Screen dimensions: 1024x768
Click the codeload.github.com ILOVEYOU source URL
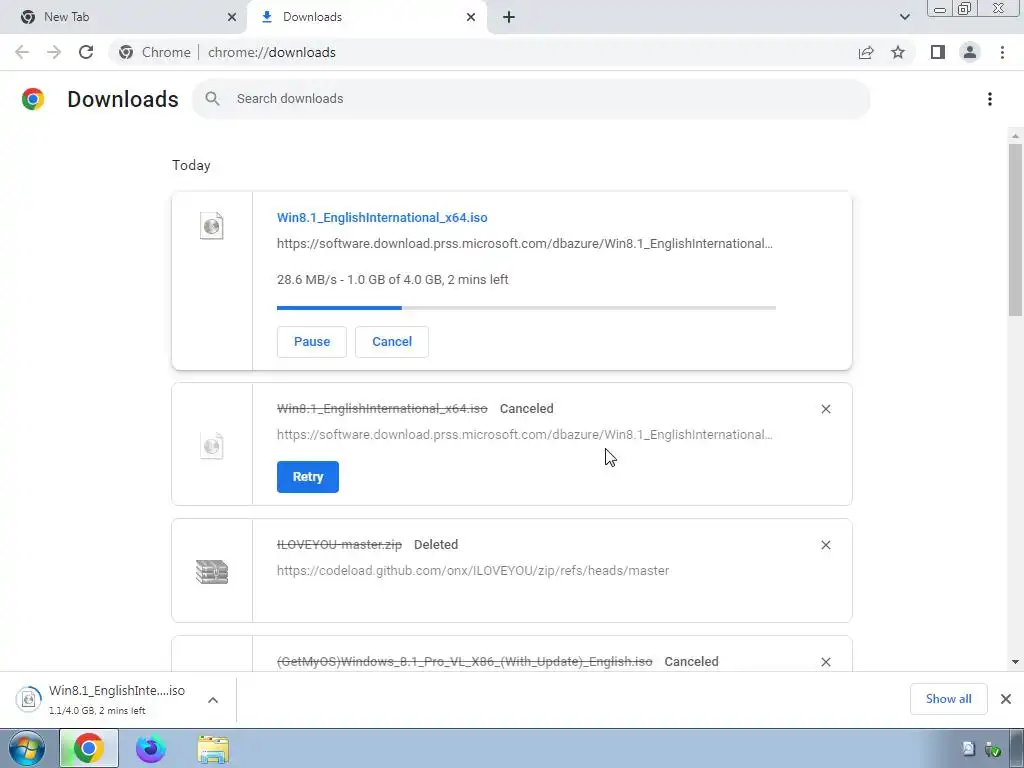pos(473,571)
